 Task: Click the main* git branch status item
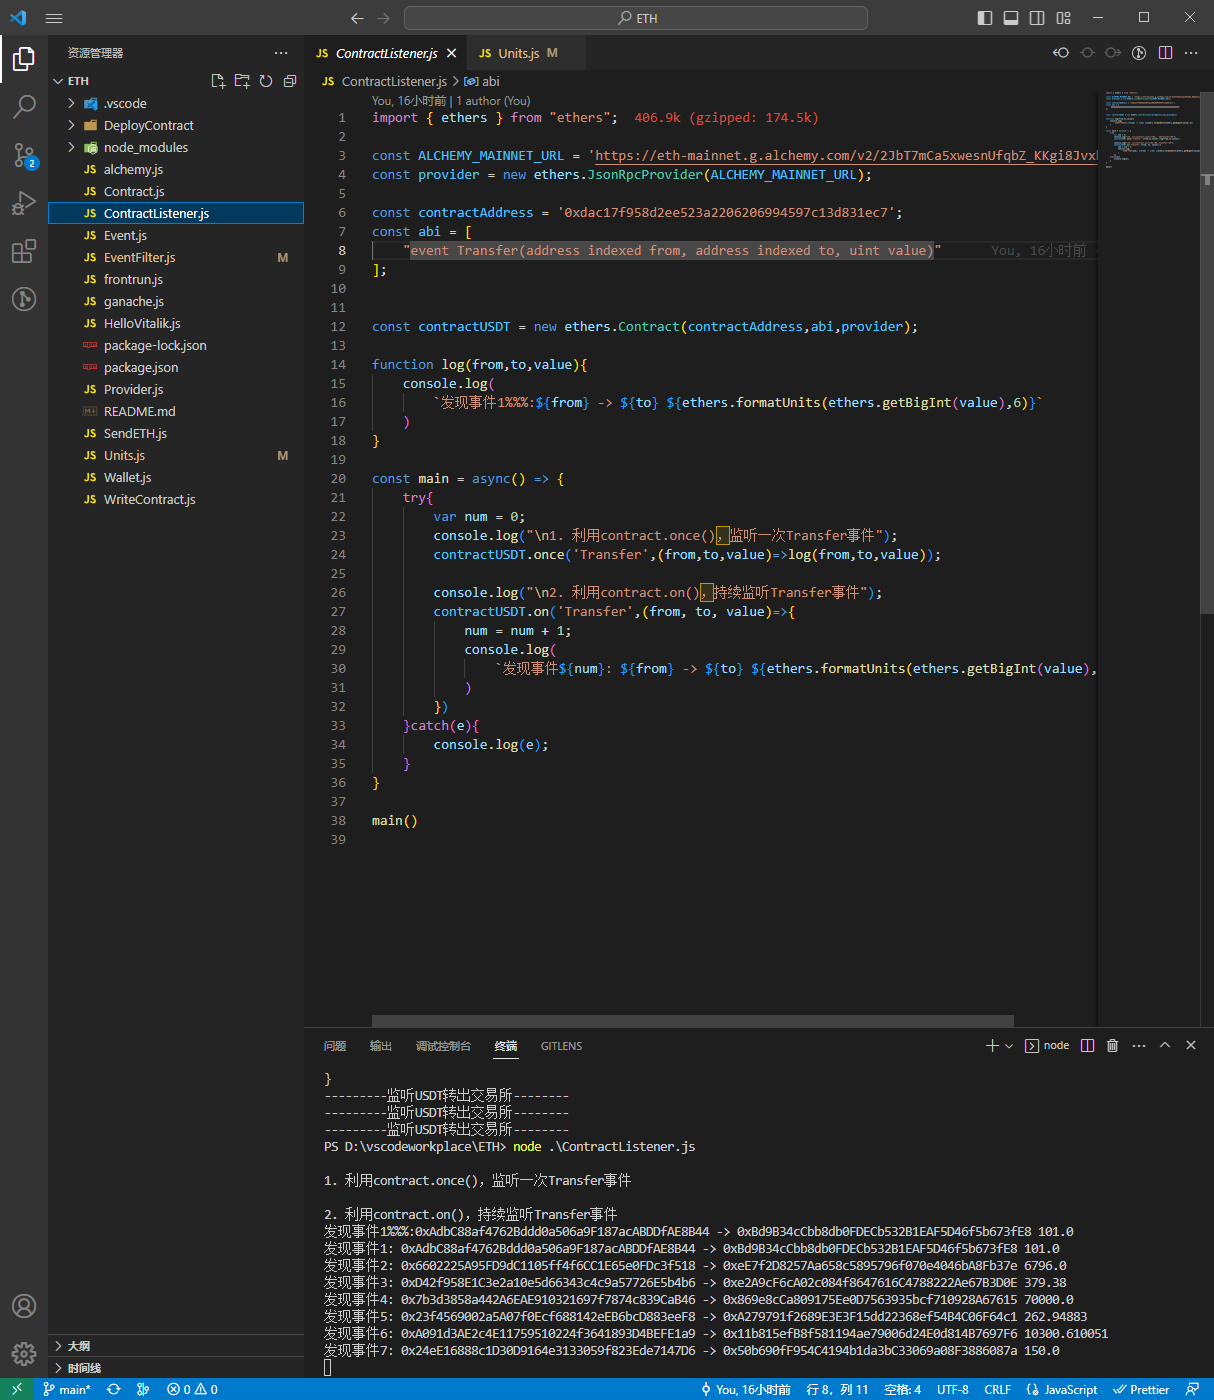(x=67, y=1389)
